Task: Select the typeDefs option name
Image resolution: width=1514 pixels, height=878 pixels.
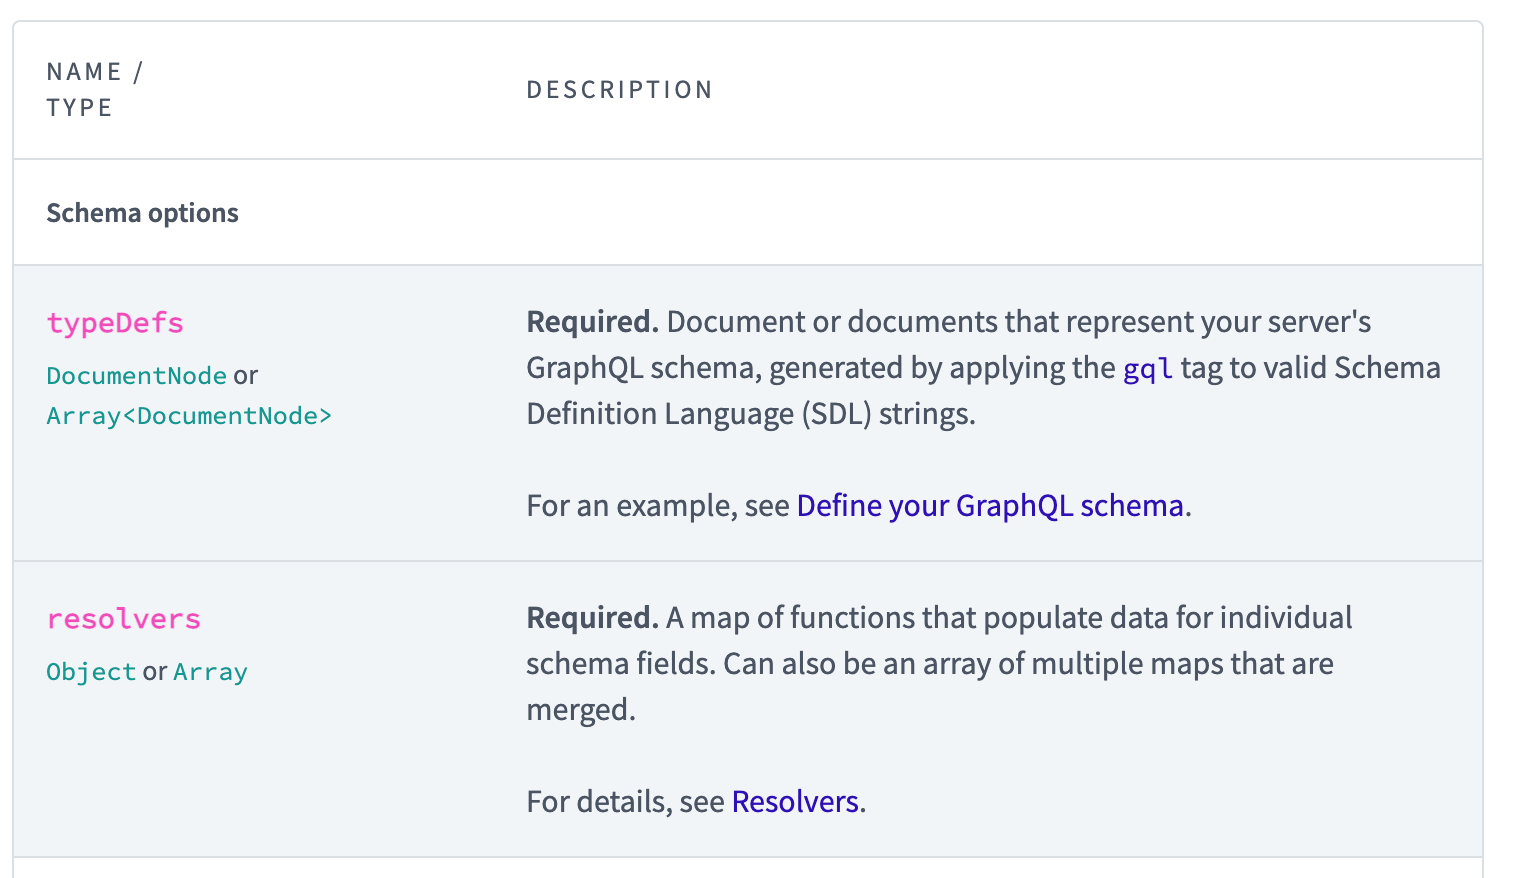Action: coord(115,323)
